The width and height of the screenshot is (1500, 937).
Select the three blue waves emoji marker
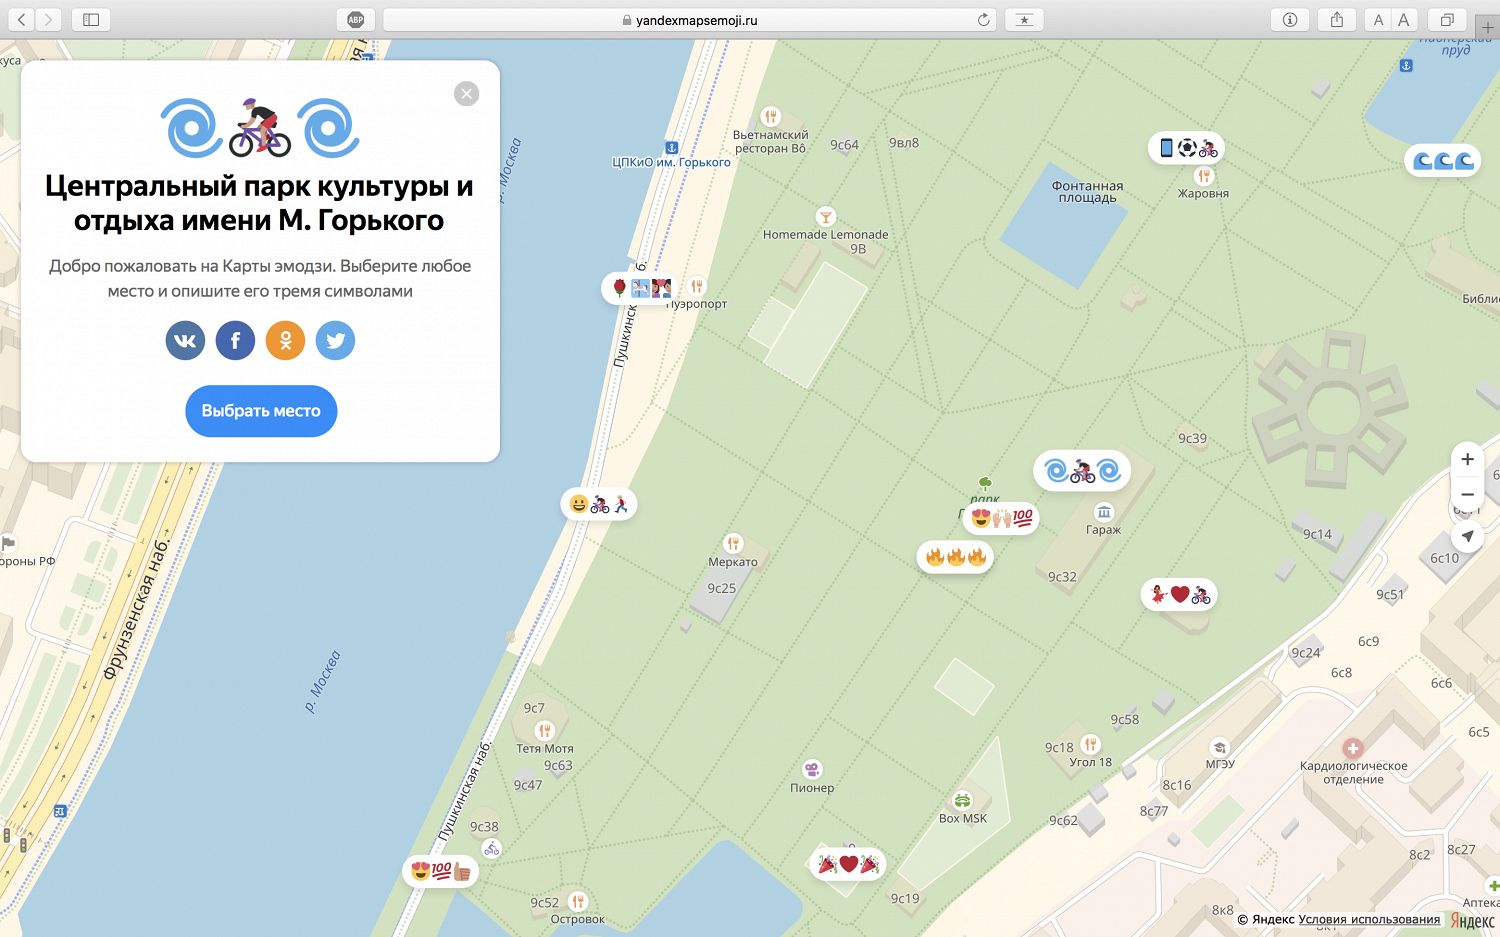coord(1442,161)
